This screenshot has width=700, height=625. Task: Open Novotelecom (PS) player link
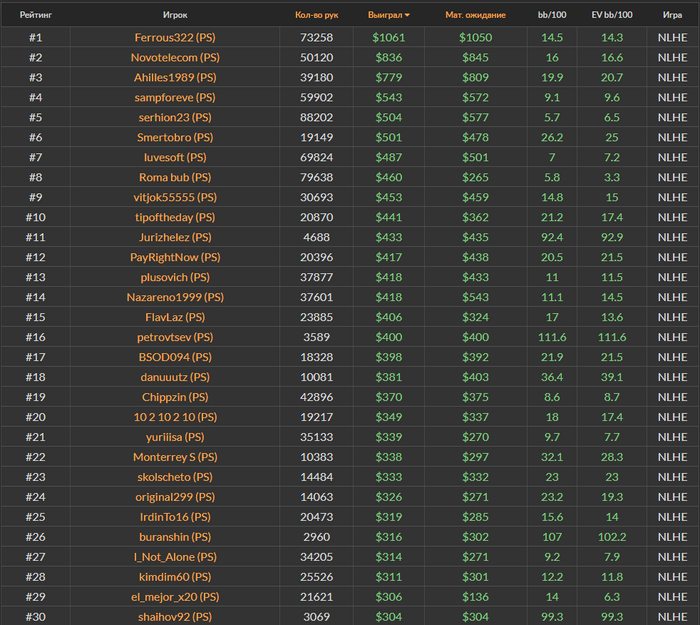click(x=175, y=57)
